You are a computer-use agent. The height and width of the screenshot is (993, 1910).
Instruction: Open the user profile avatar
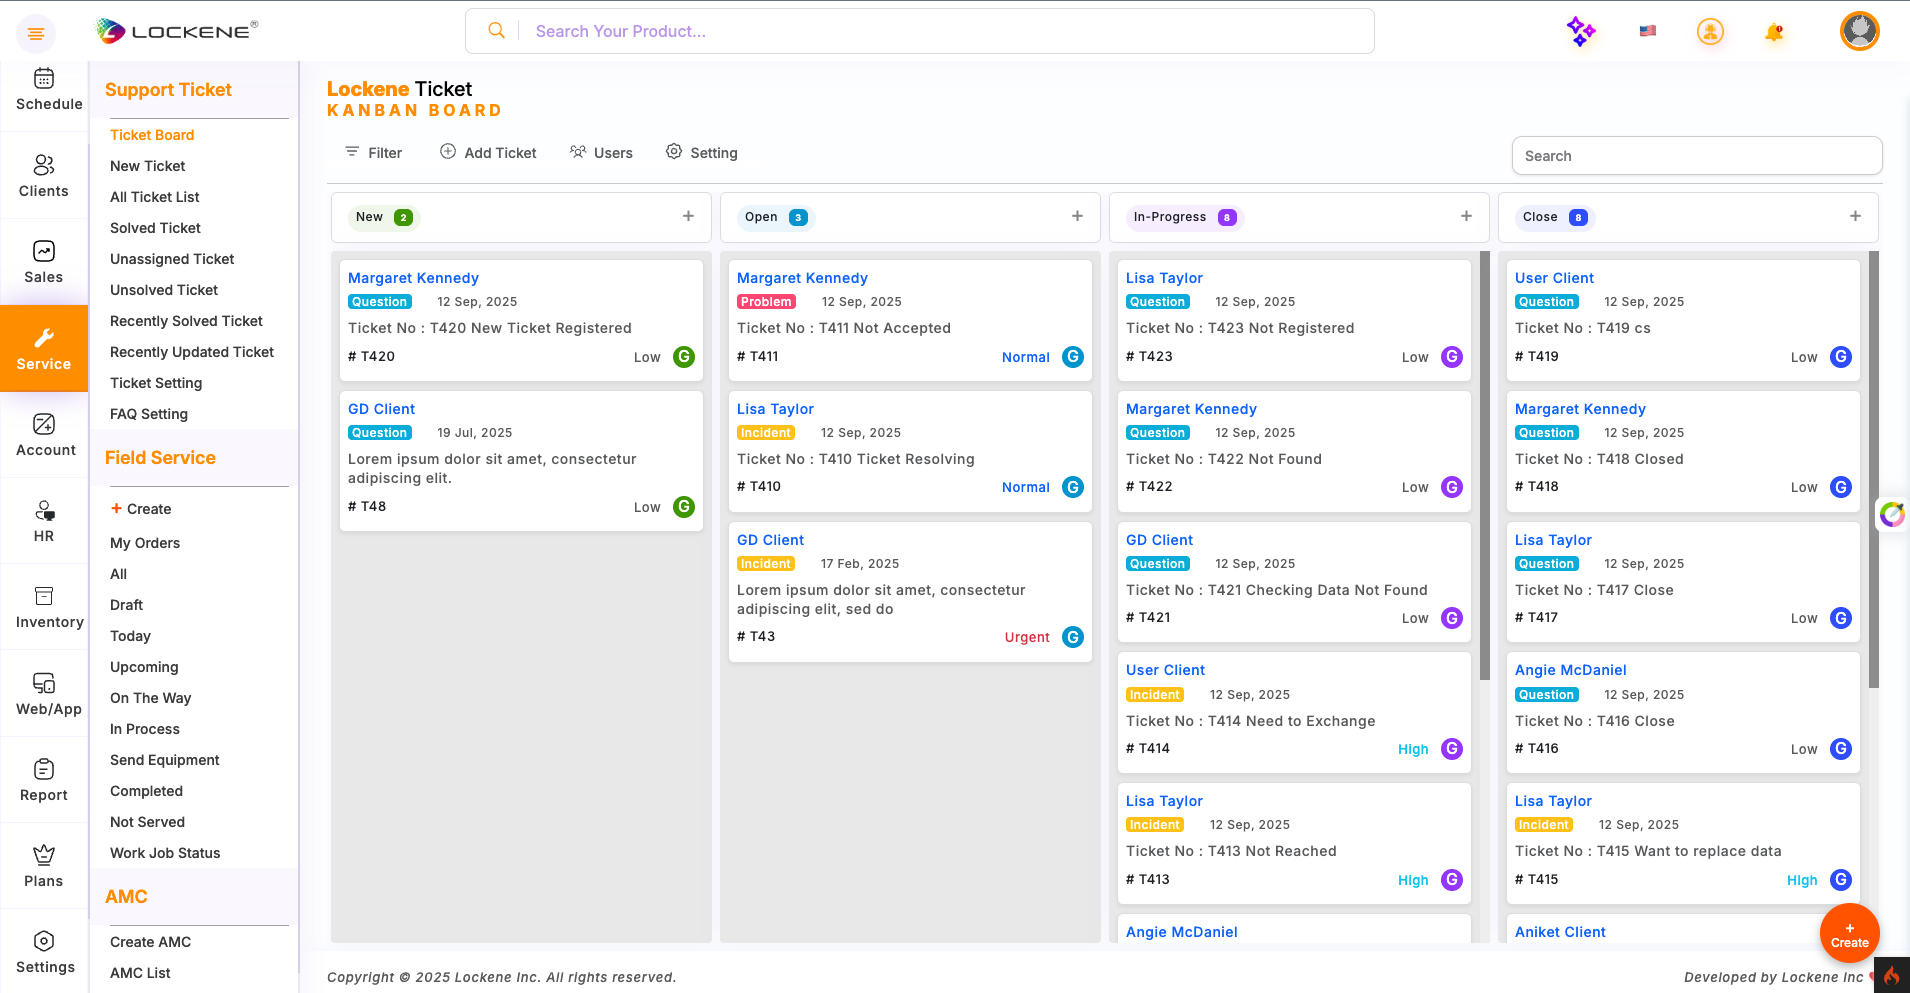[x=1859, y=31]
